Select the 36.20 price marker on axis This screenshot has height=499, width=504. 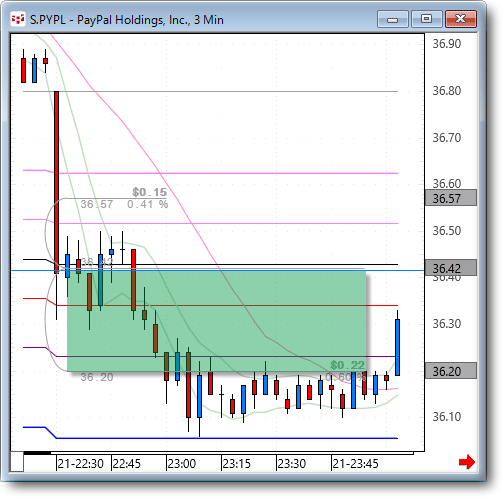click(451, 371)
